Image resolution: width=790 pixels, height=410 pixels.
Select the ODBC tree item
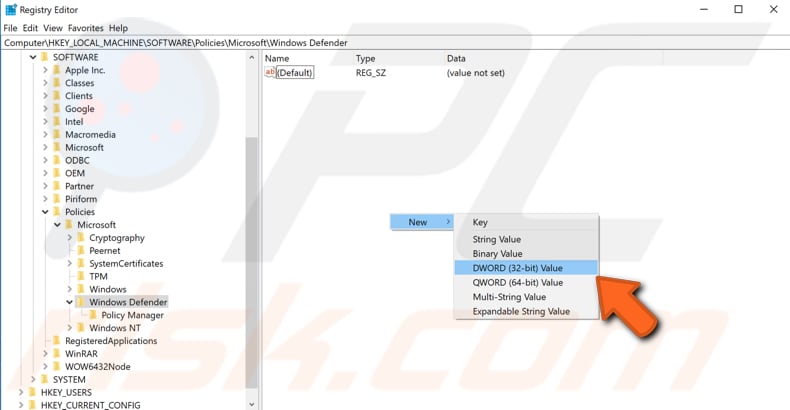point(77,160)
